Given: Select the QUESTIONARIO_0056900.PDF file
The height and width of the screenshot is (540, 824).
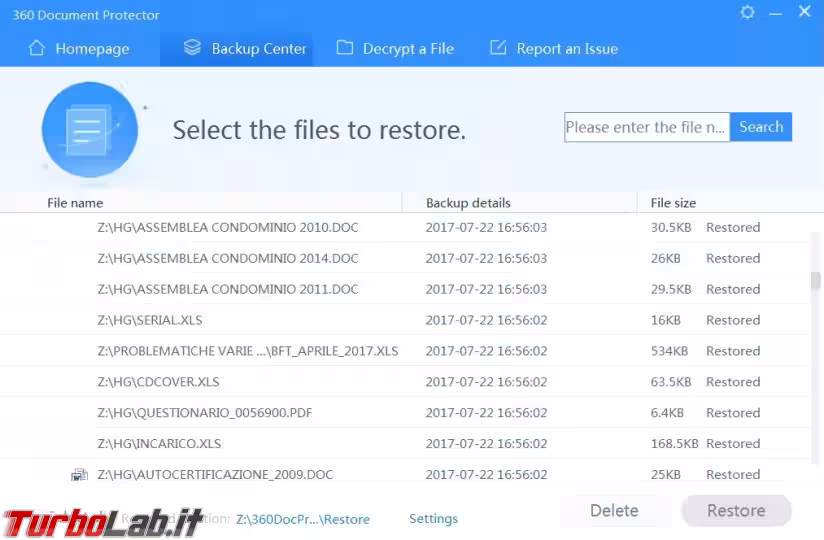Looking at the screenshot, I should tap(204, 413).
